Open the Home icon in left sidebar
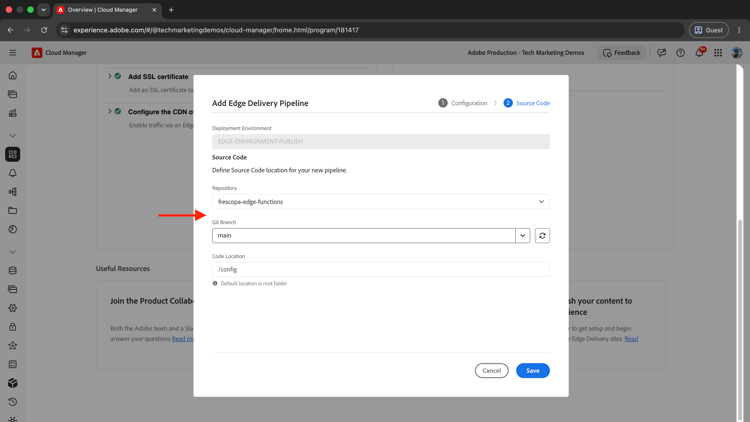Screen dimensions: 750x422 [x=12, y=76]
